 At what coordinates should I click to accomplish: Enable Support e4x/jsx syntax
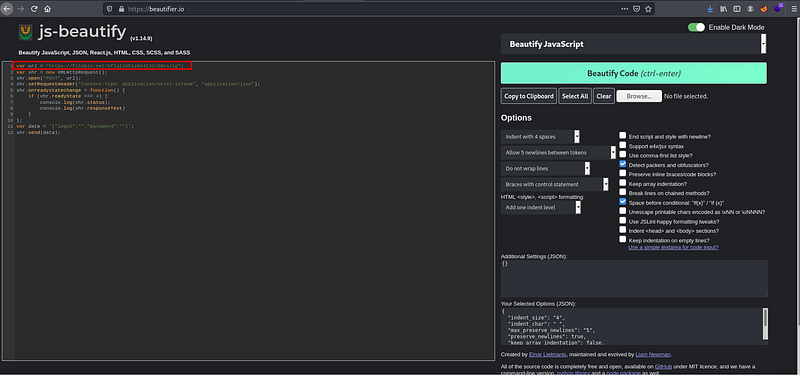coord(623,145)
